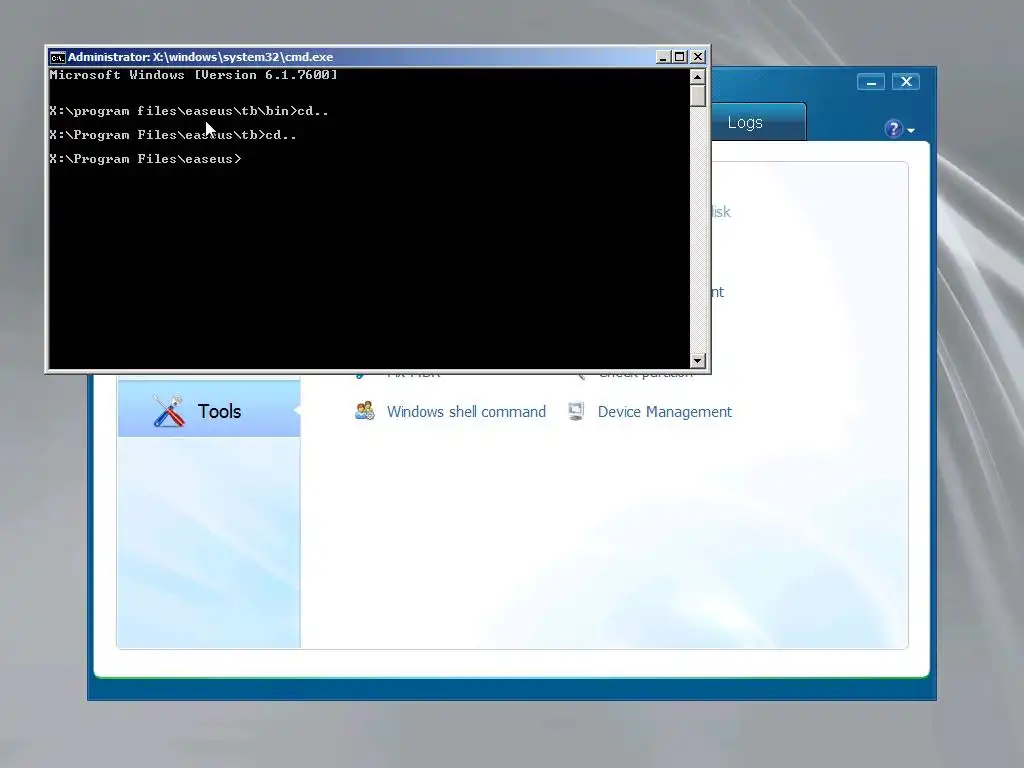Screen dimensions: 1024x768
Task: Expand the help dropdown arrow
Action: click(911, 131)
